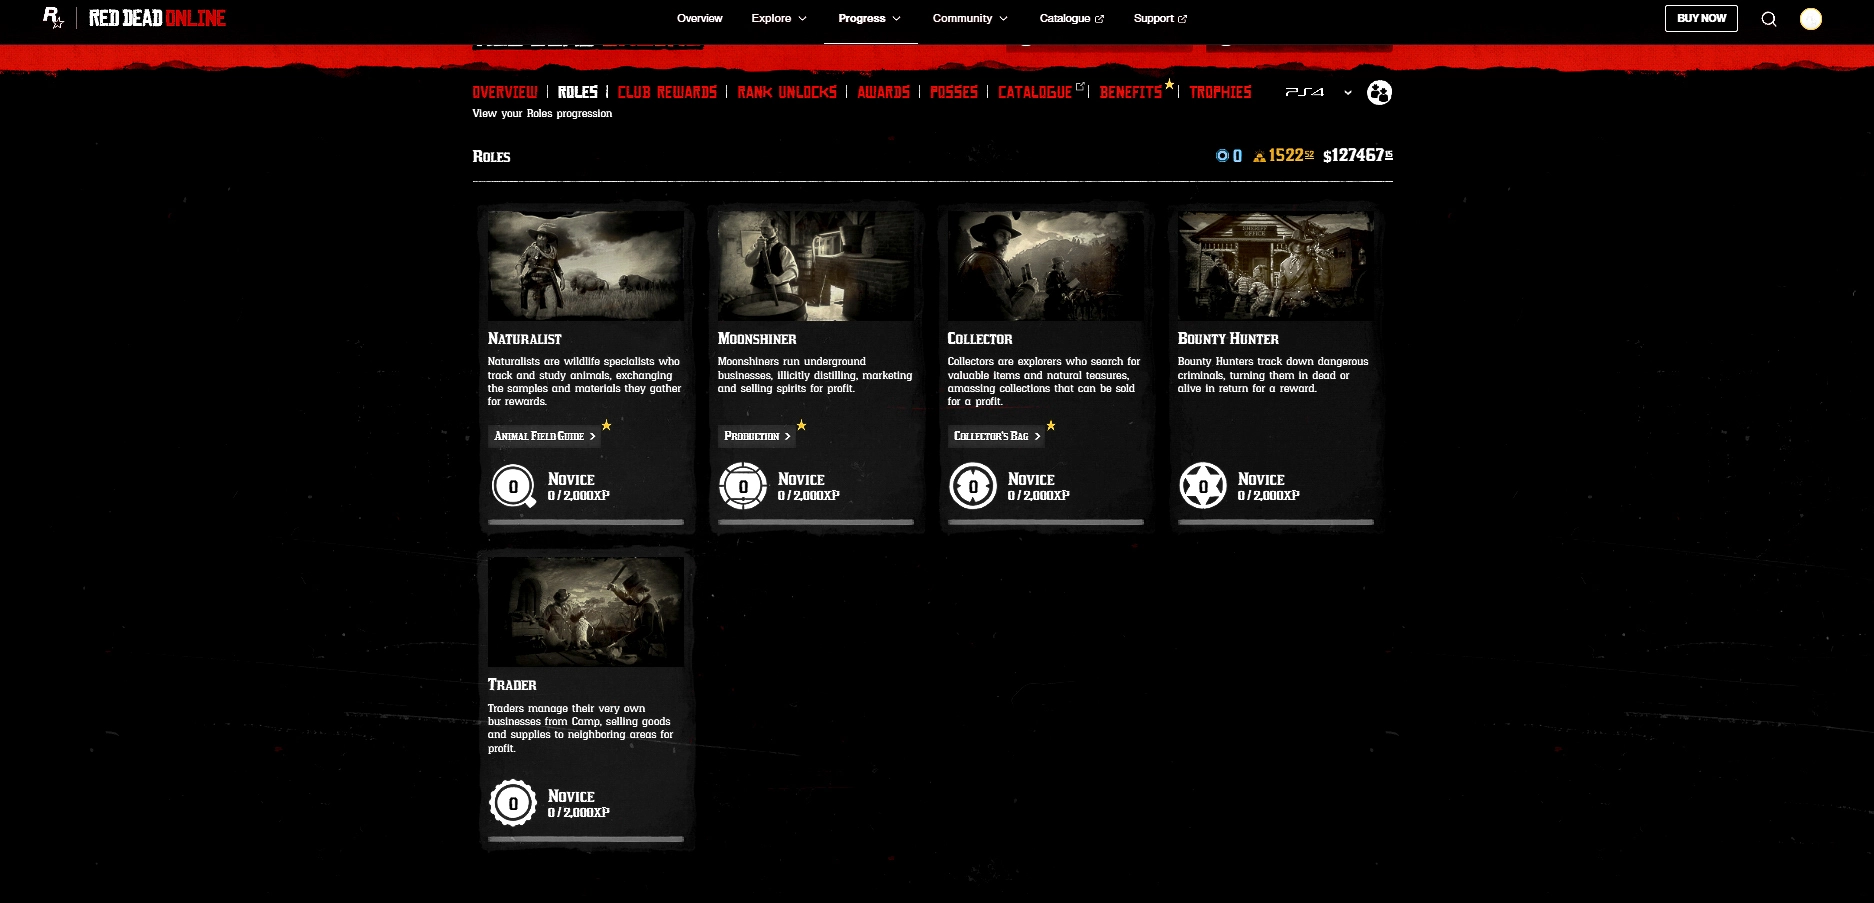Click the Red Dead Online logo

point(157,18)
